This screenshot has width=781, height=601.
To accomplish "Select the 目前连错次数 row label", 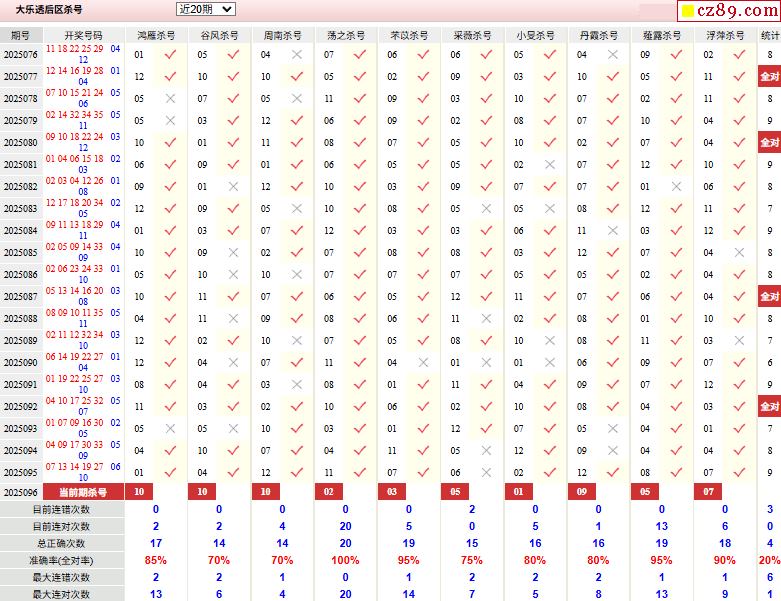I will [x=62, y=509].
